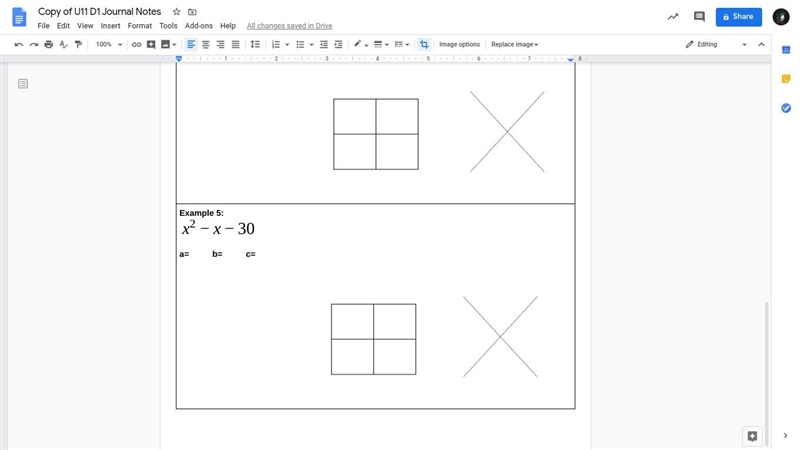This screenshot has width=800, height=450.
Task: Open the Add-ons menu
Action: tap(198, 26)
